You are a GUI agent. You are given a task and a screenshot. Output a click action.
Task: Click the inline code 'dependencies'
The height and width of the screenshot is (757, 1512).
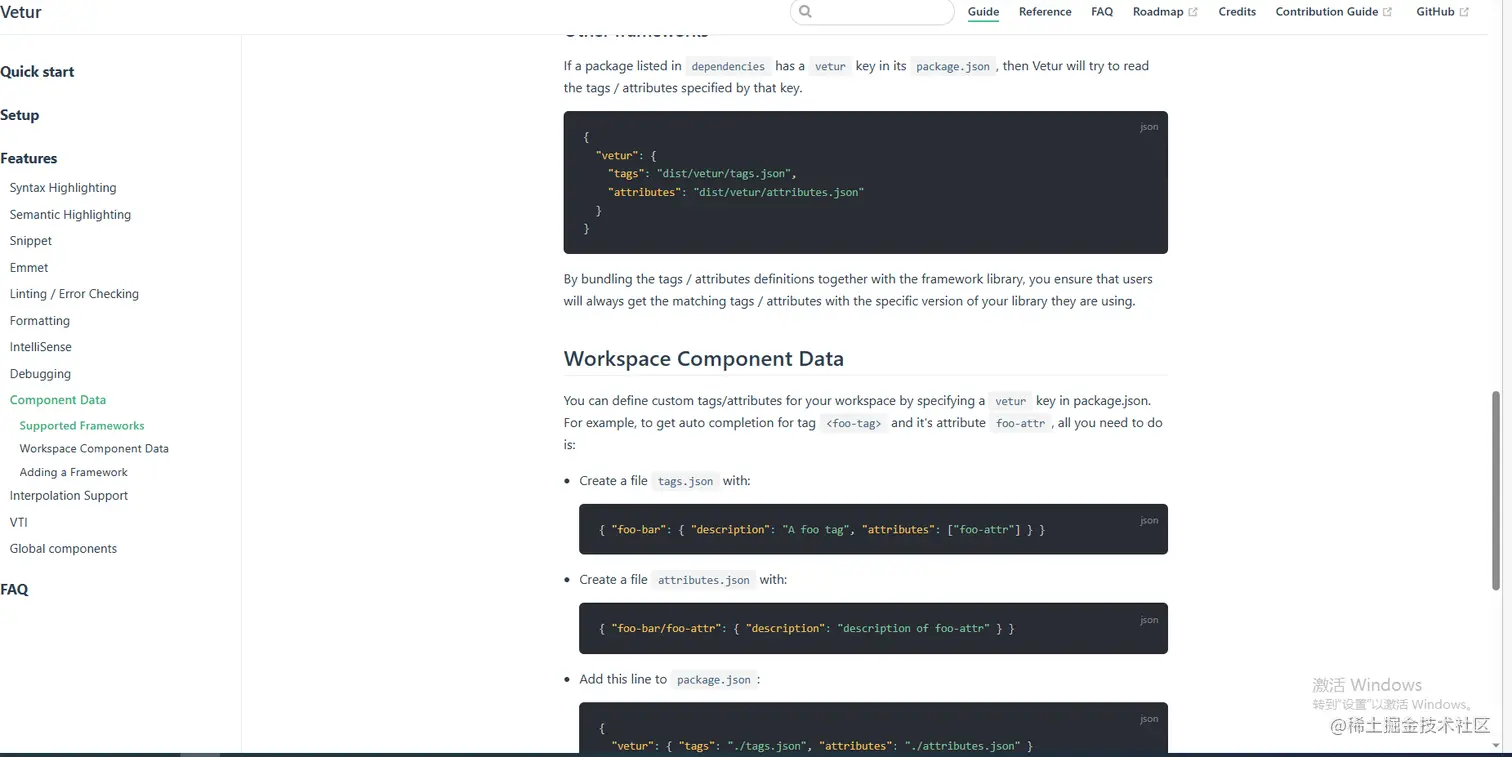[728, 66]
